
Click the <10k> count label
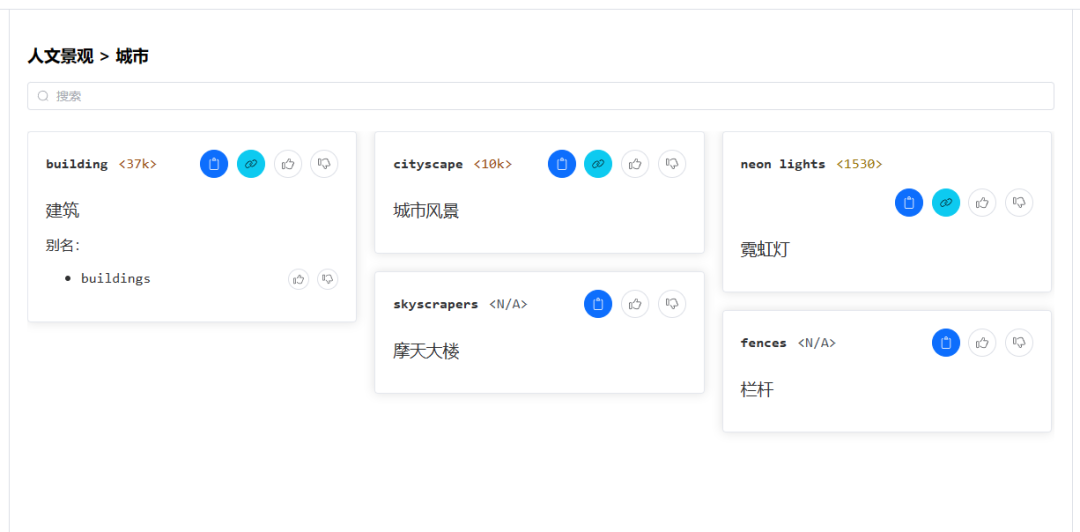(x=493, y=164)
